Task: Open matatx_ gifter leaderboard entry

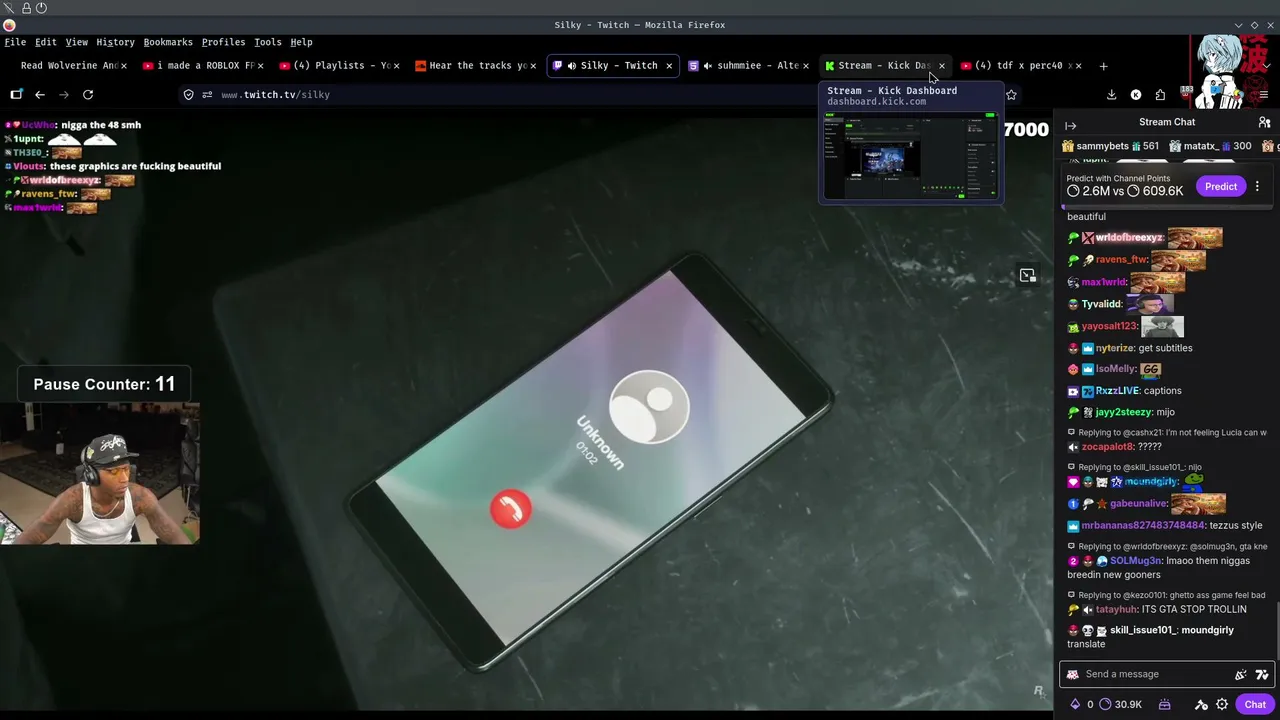Action: click(1210, 146)
